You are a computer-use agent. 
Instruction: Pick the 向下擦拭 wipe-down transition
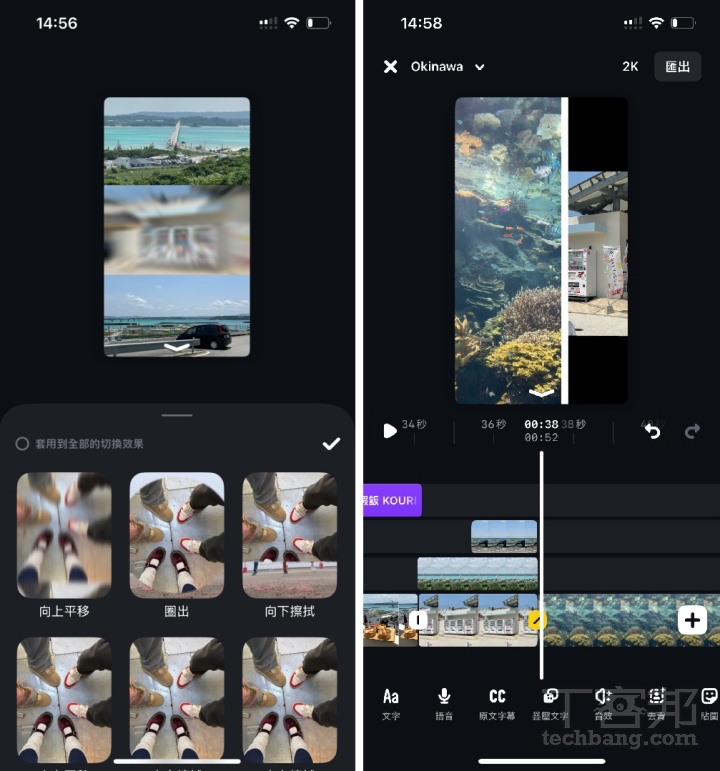(290, 535)
